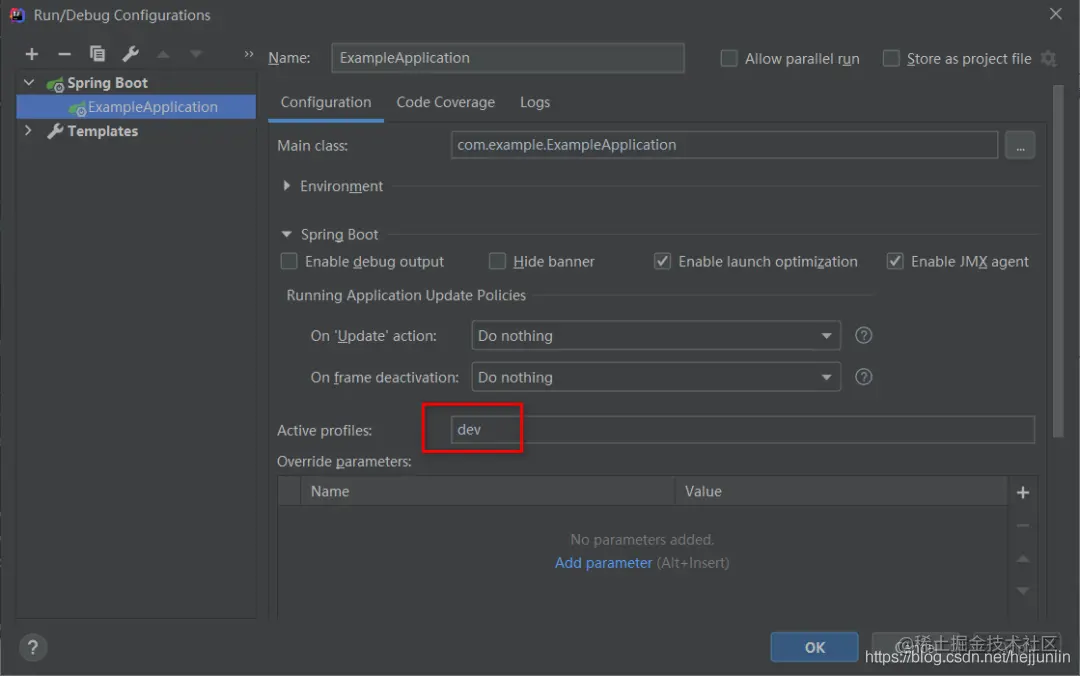Disable Enable launch optimization checkbox
The image size is (1080, 676).
[x=662, y=261]
